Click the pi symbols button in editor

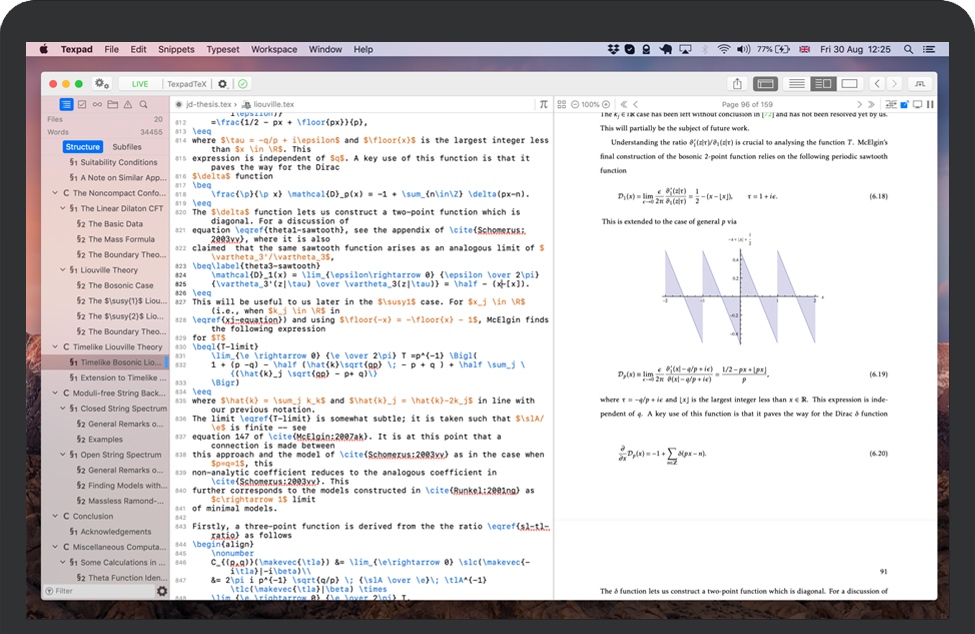543,104
